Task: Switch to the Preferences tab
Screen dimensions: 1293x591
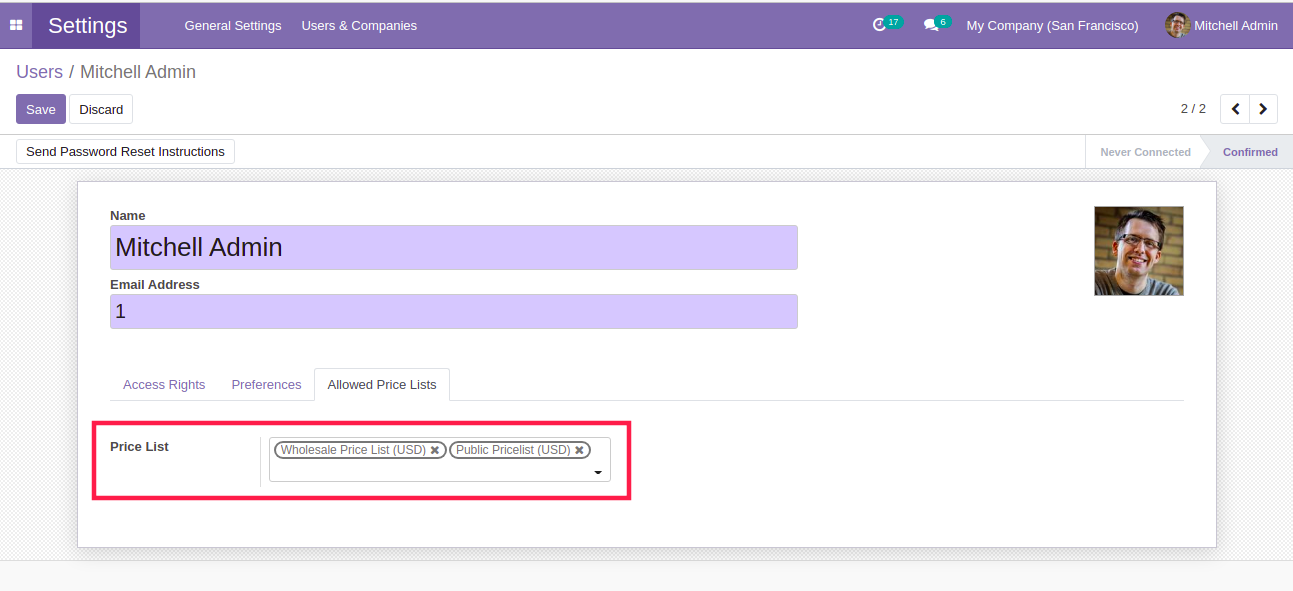Action: pyautogui.click(x=266, y=384)
